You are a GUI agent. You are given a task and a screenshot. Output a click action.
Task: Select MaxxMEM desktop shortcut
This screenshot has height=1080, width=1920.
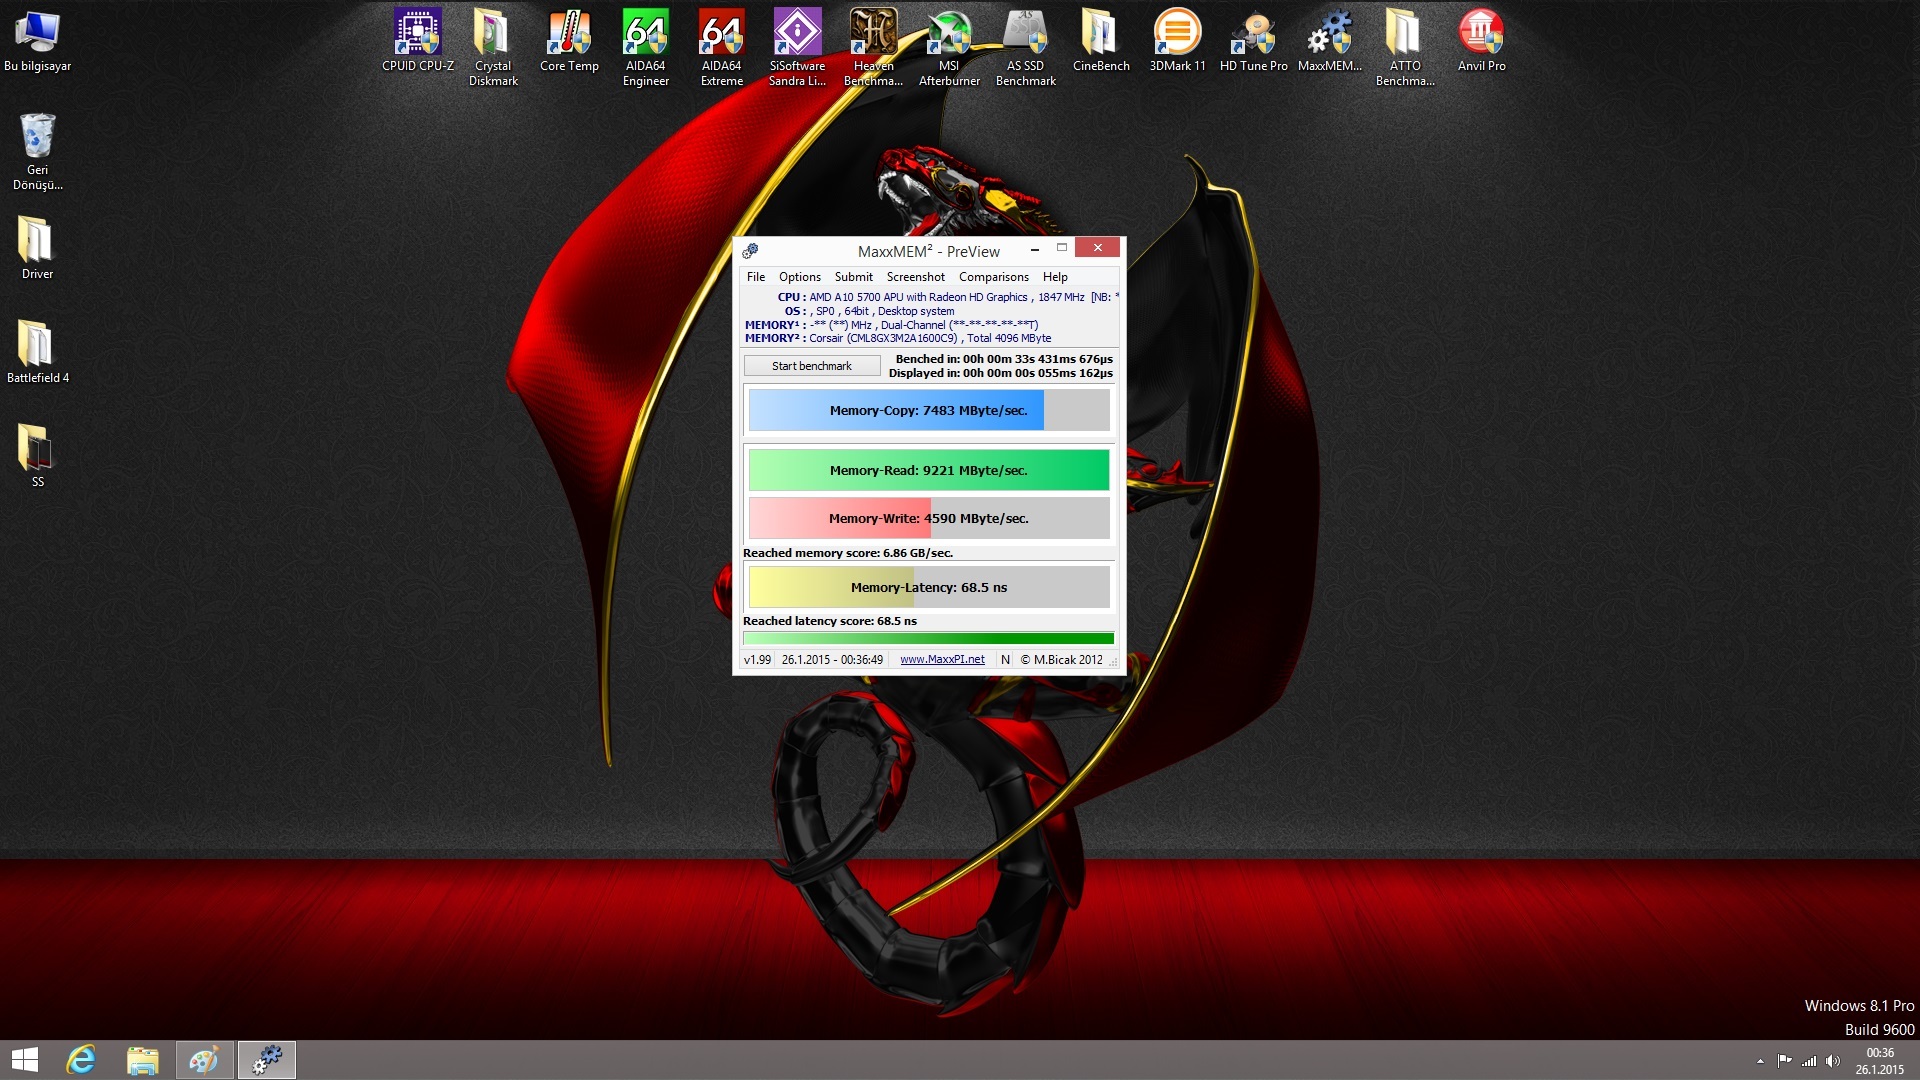coord(1329,41)
